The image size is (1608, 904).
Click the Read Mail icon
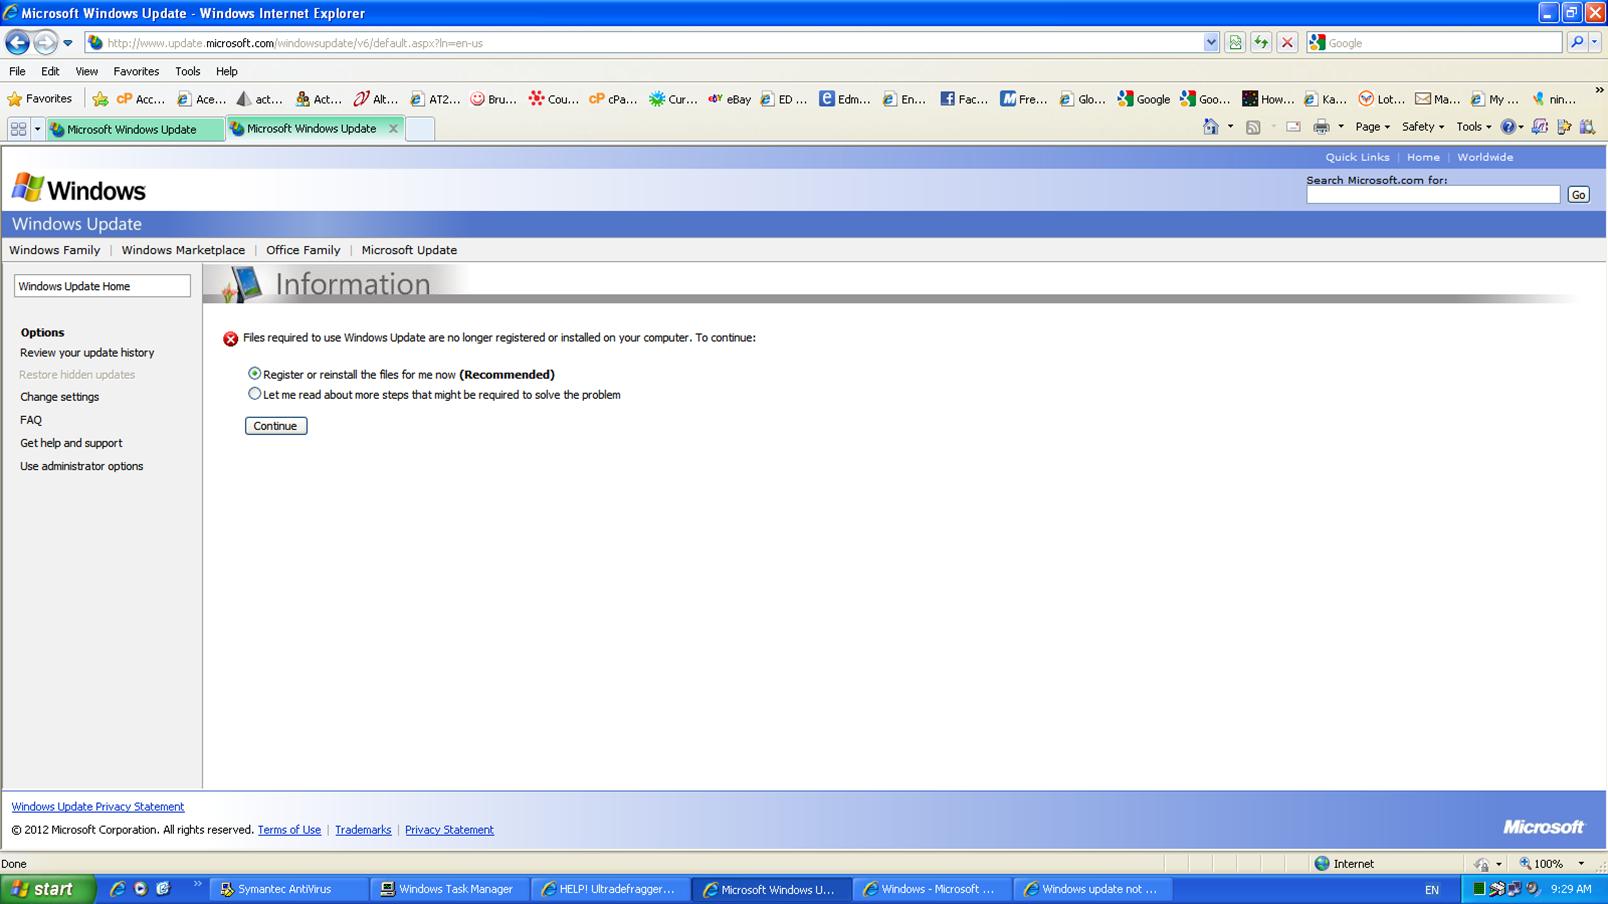point(1293,127)
